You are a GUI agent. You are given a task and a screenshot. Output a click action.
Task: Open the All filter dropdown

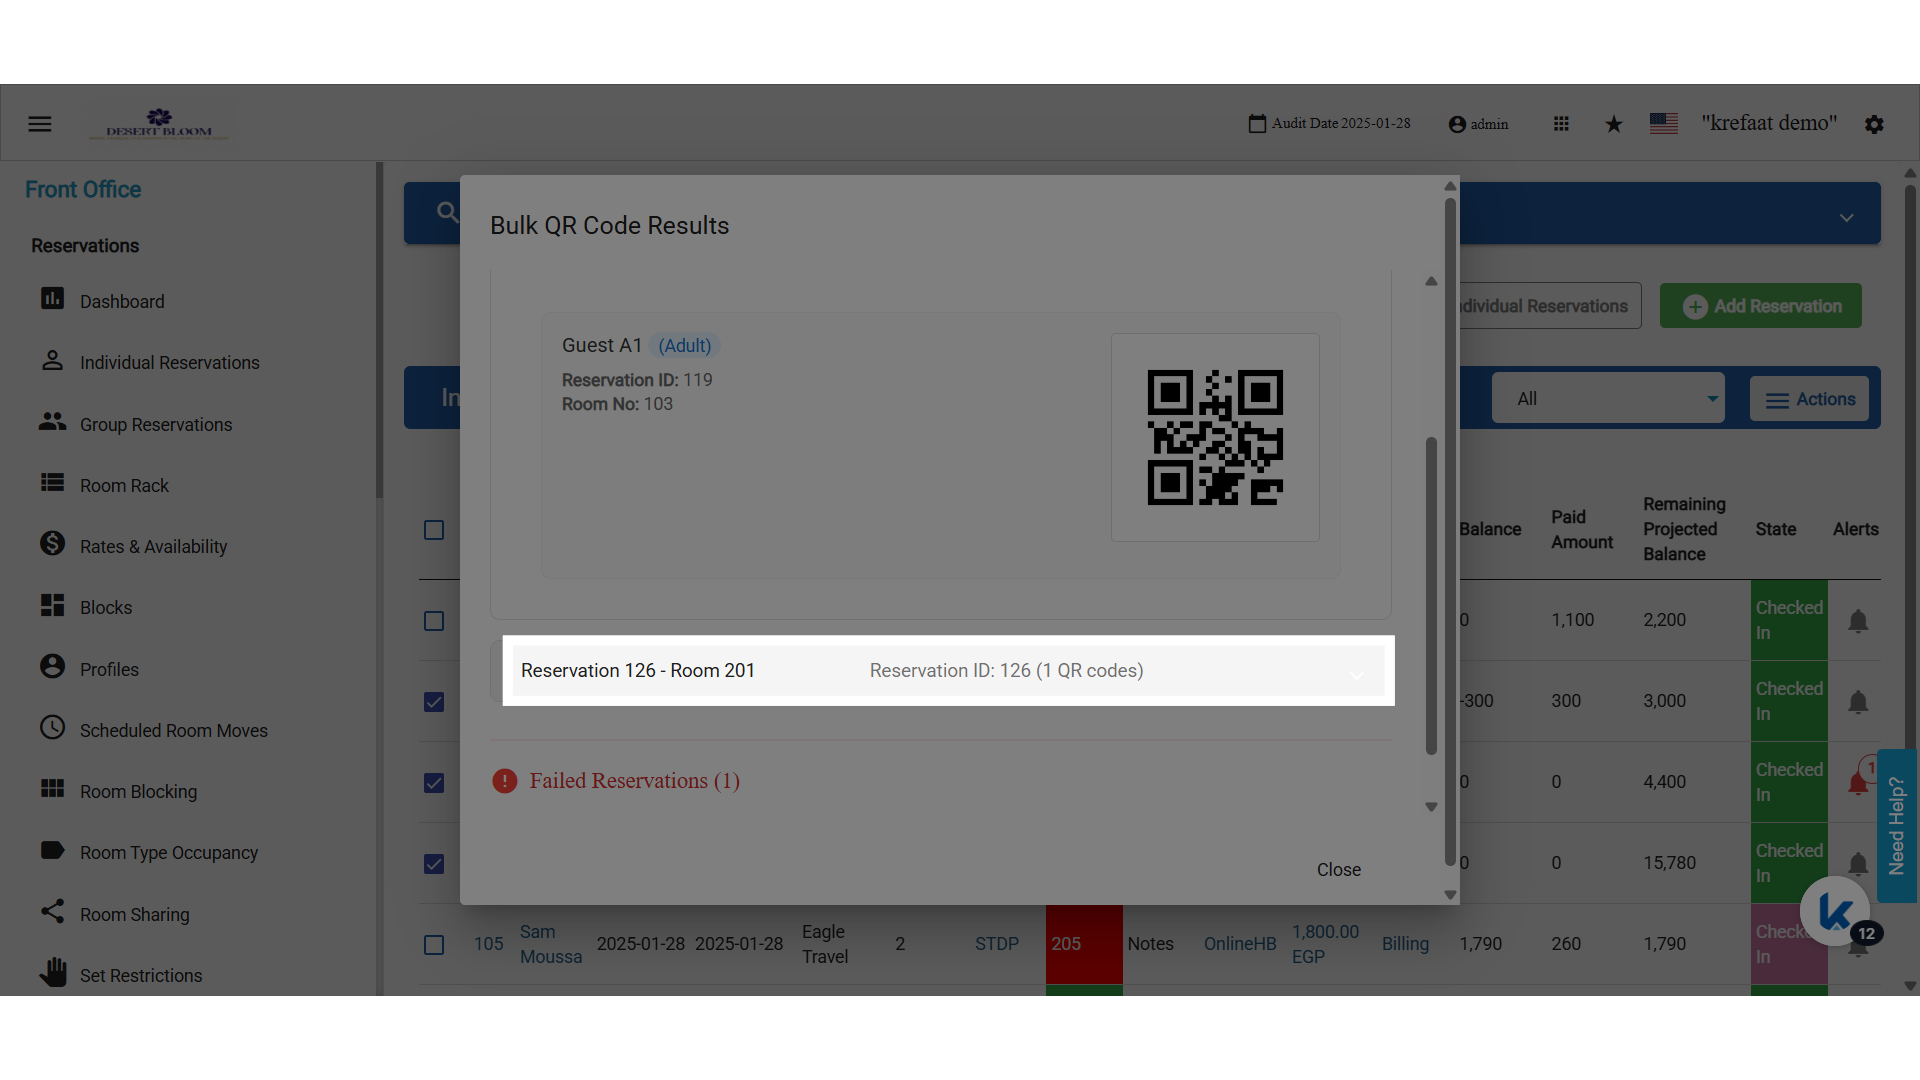click(1608, 399)
